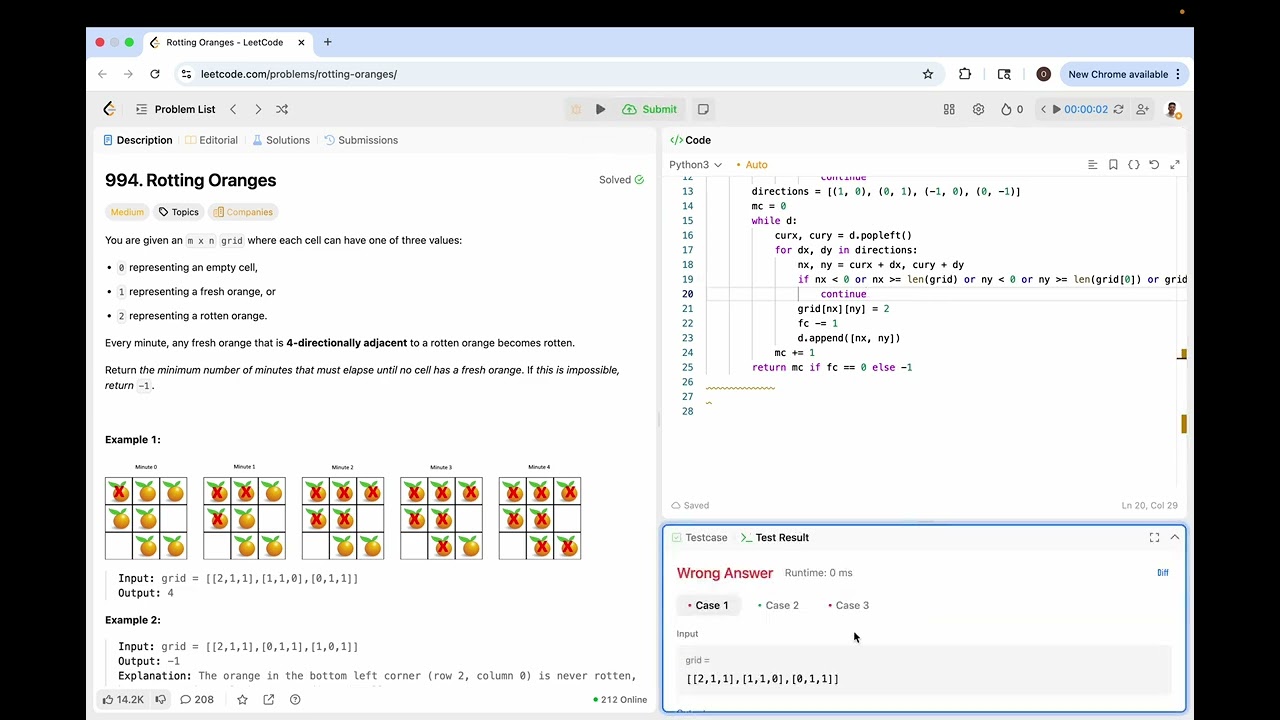Screen dimensions: 1280x720
Task: Like the problem with 14.2K thumbs up
Action: pyautogui.click(x=123, y=699)
